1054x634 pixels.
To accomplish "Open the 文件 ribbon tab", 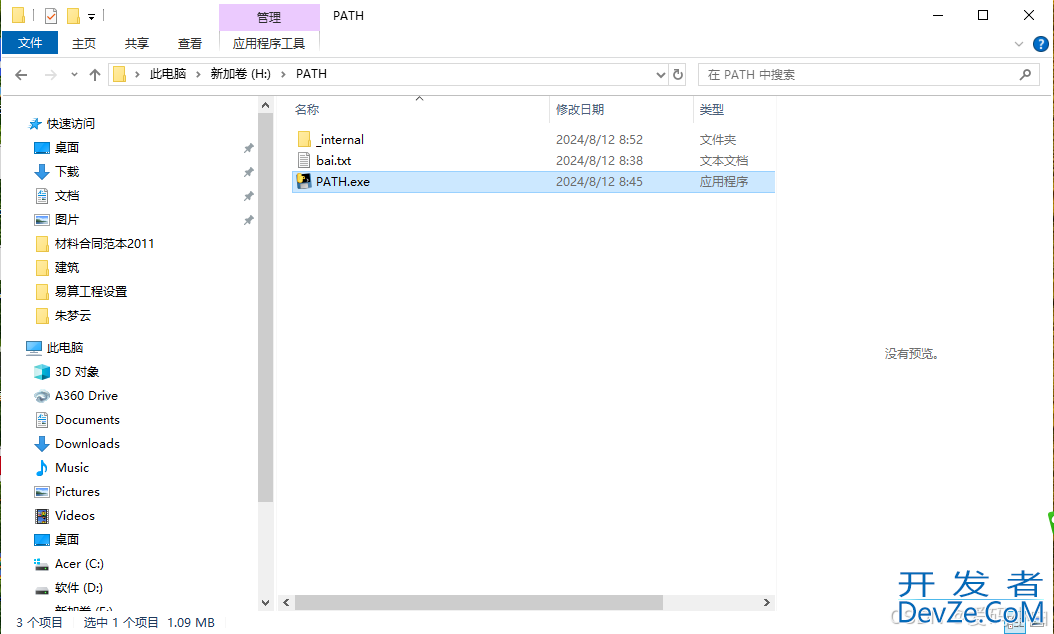I will [30, 43].
